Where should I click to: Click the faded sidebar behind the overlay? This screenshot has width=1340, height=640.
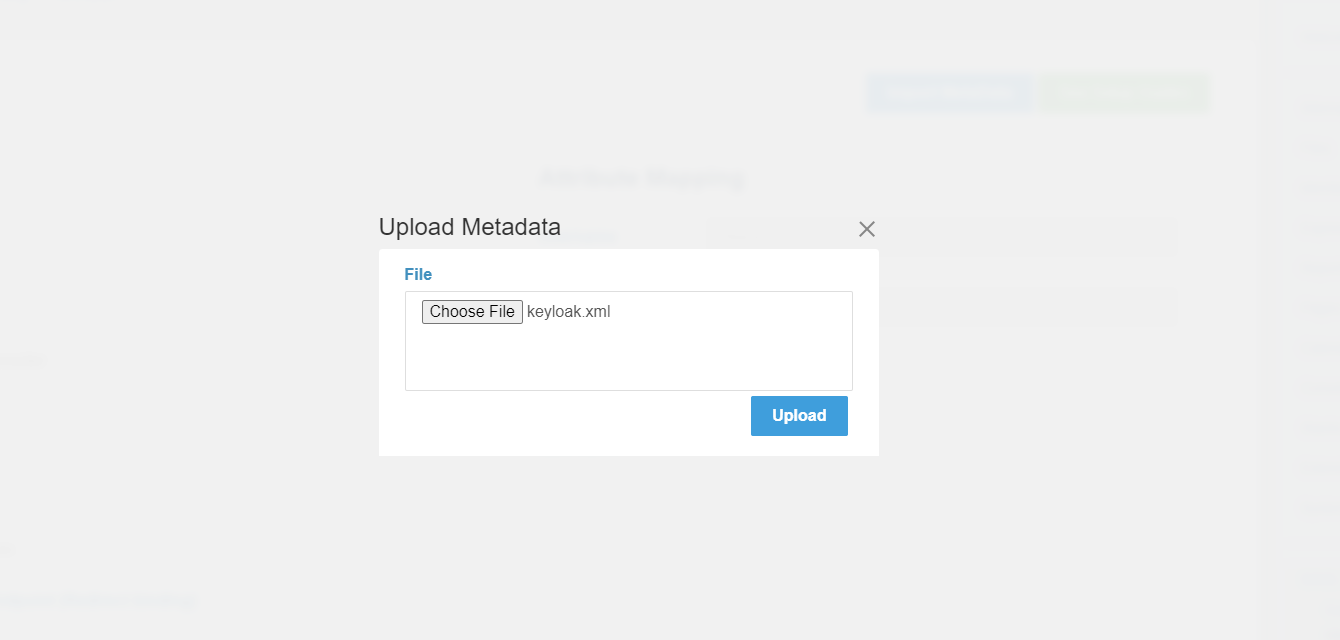coord(1312,300)
